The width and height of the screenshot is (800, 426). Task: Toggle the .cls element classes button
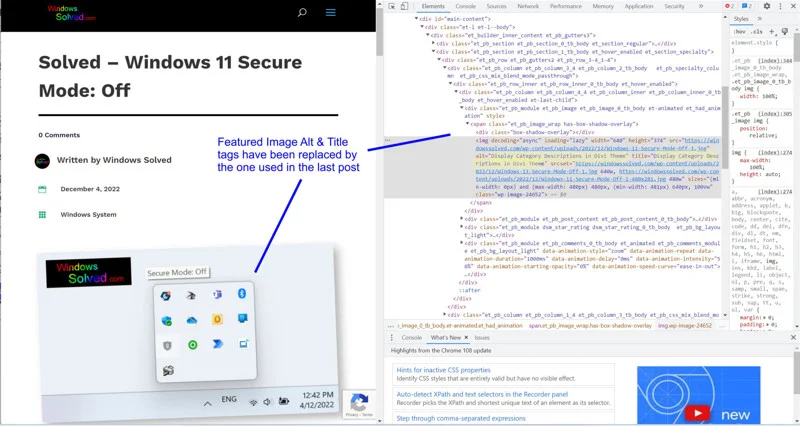[x=758, y=32]
